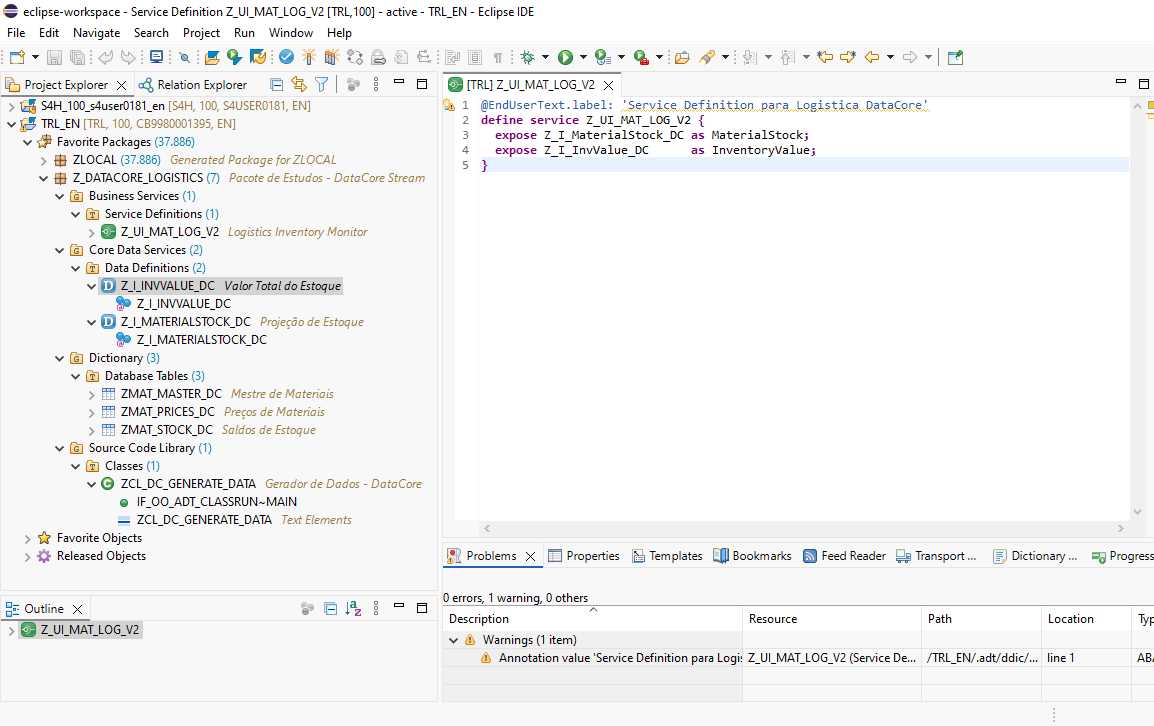
Task: Open the Navigate menu
Action: (96, 32)
